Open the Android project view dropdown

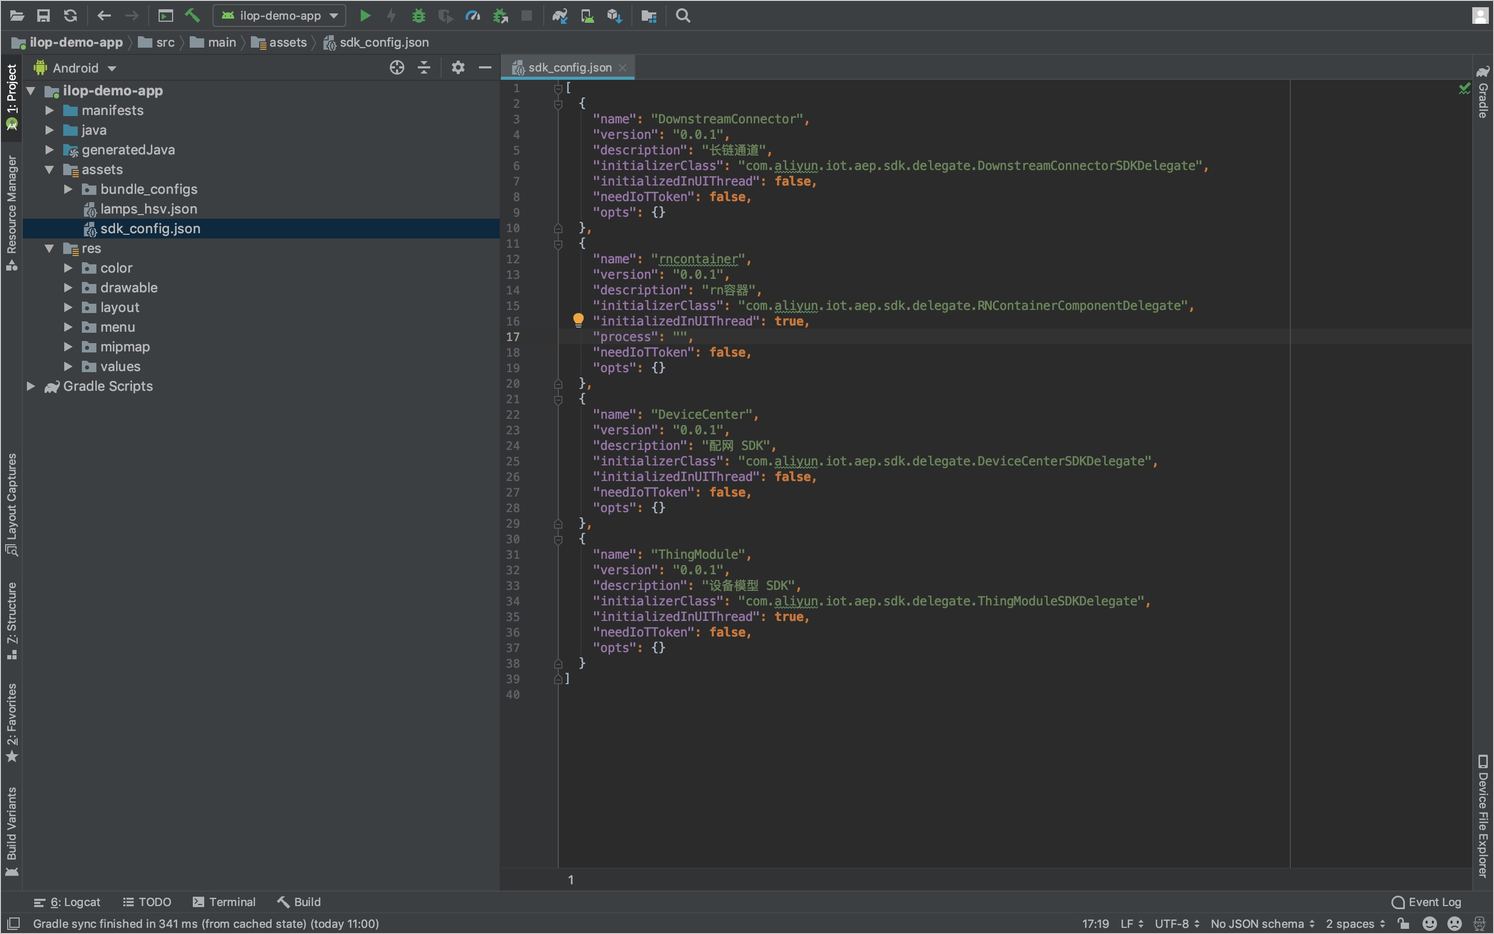coord(75,68)
